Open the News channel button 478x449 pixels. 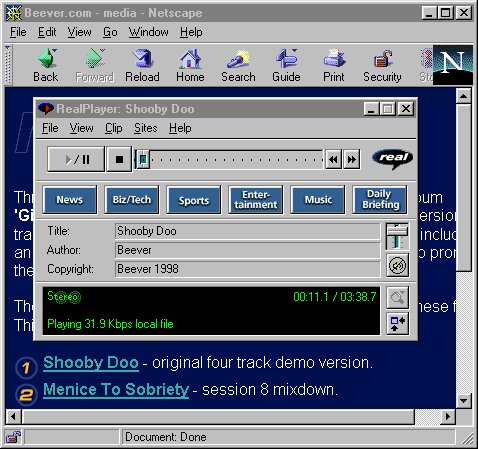click(x=70, y=200)
